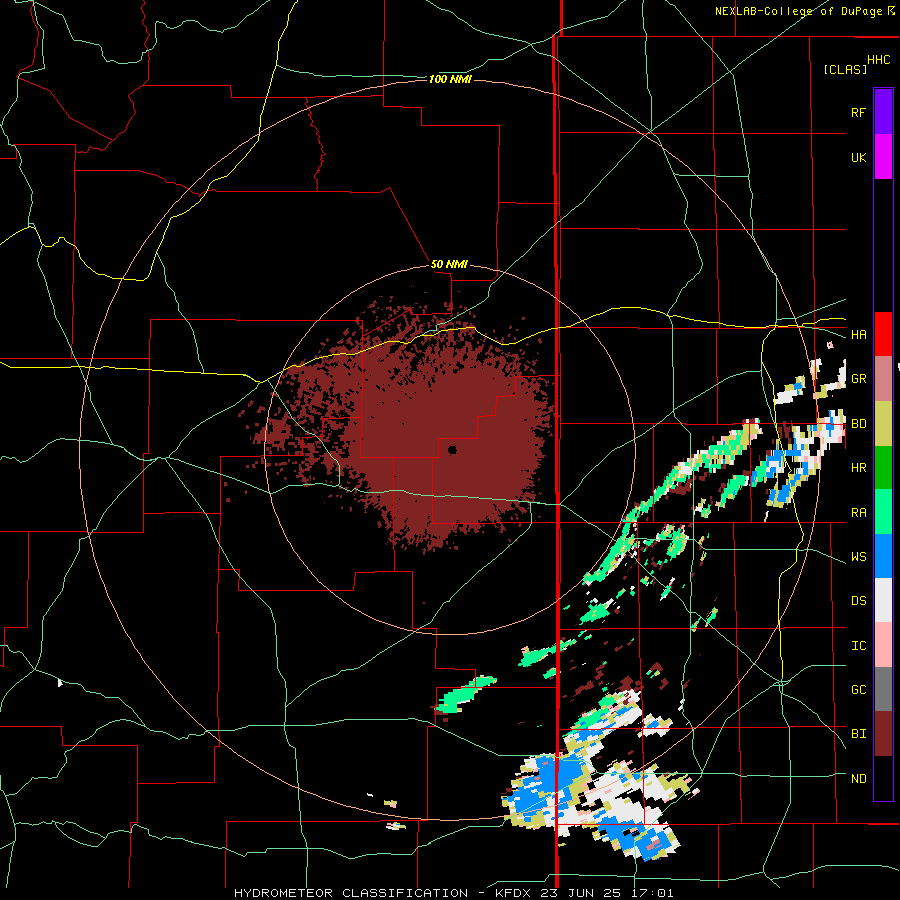The height and width of the screenshot is (900, 900).
Task: Click the 'GR' legend label
Action: (858, 379)
